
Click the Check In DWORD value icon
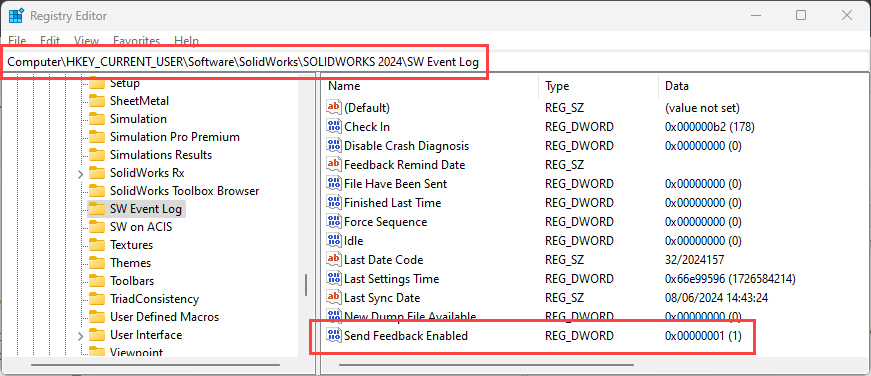point(334,127)
